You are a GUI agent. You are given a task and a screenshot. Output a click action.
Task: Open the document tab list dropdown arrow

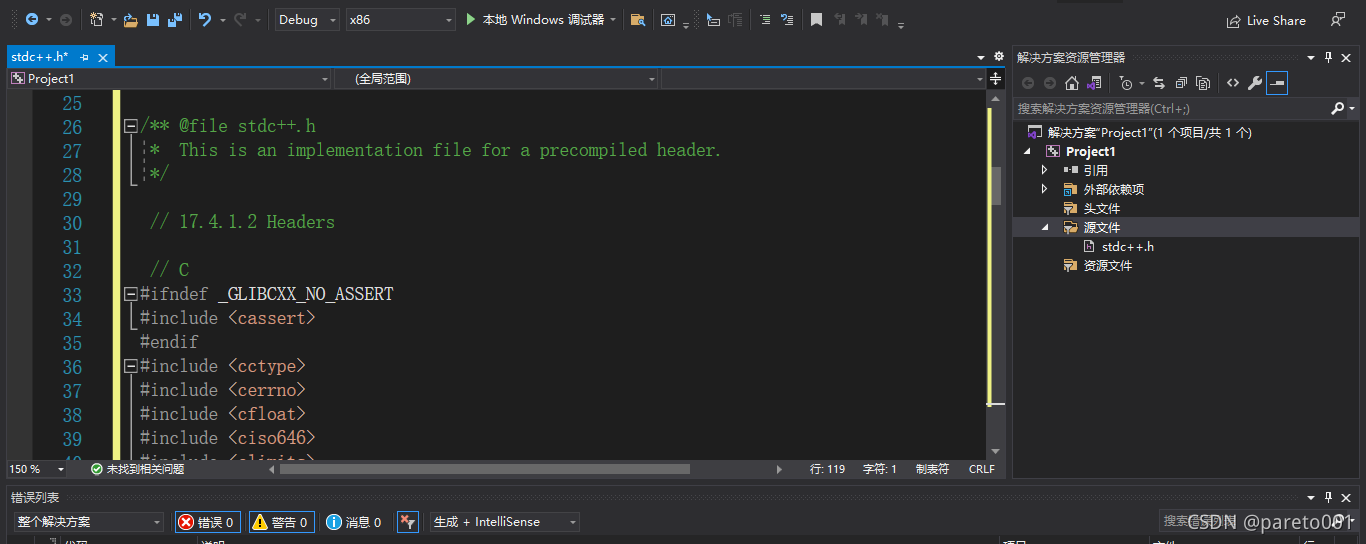(981, 58)
